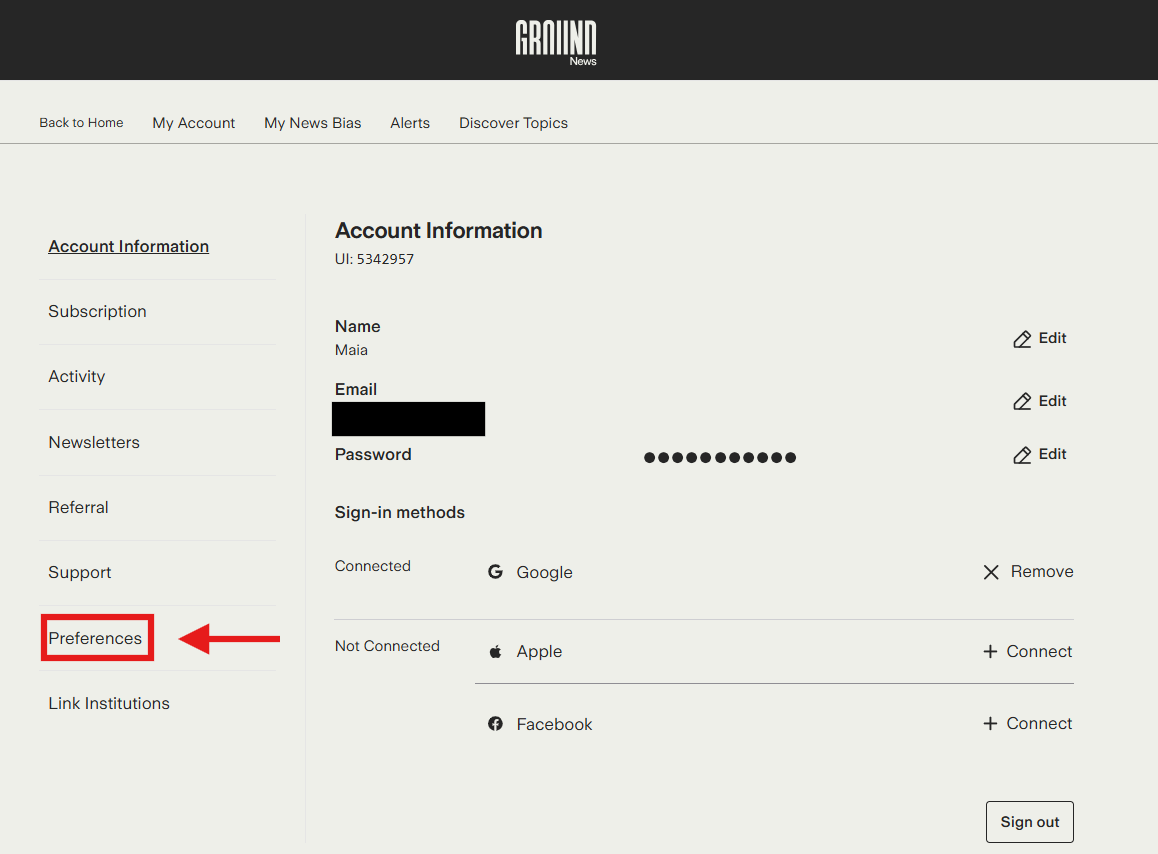
Task: View the Newsletters settings
Action: 94,442
